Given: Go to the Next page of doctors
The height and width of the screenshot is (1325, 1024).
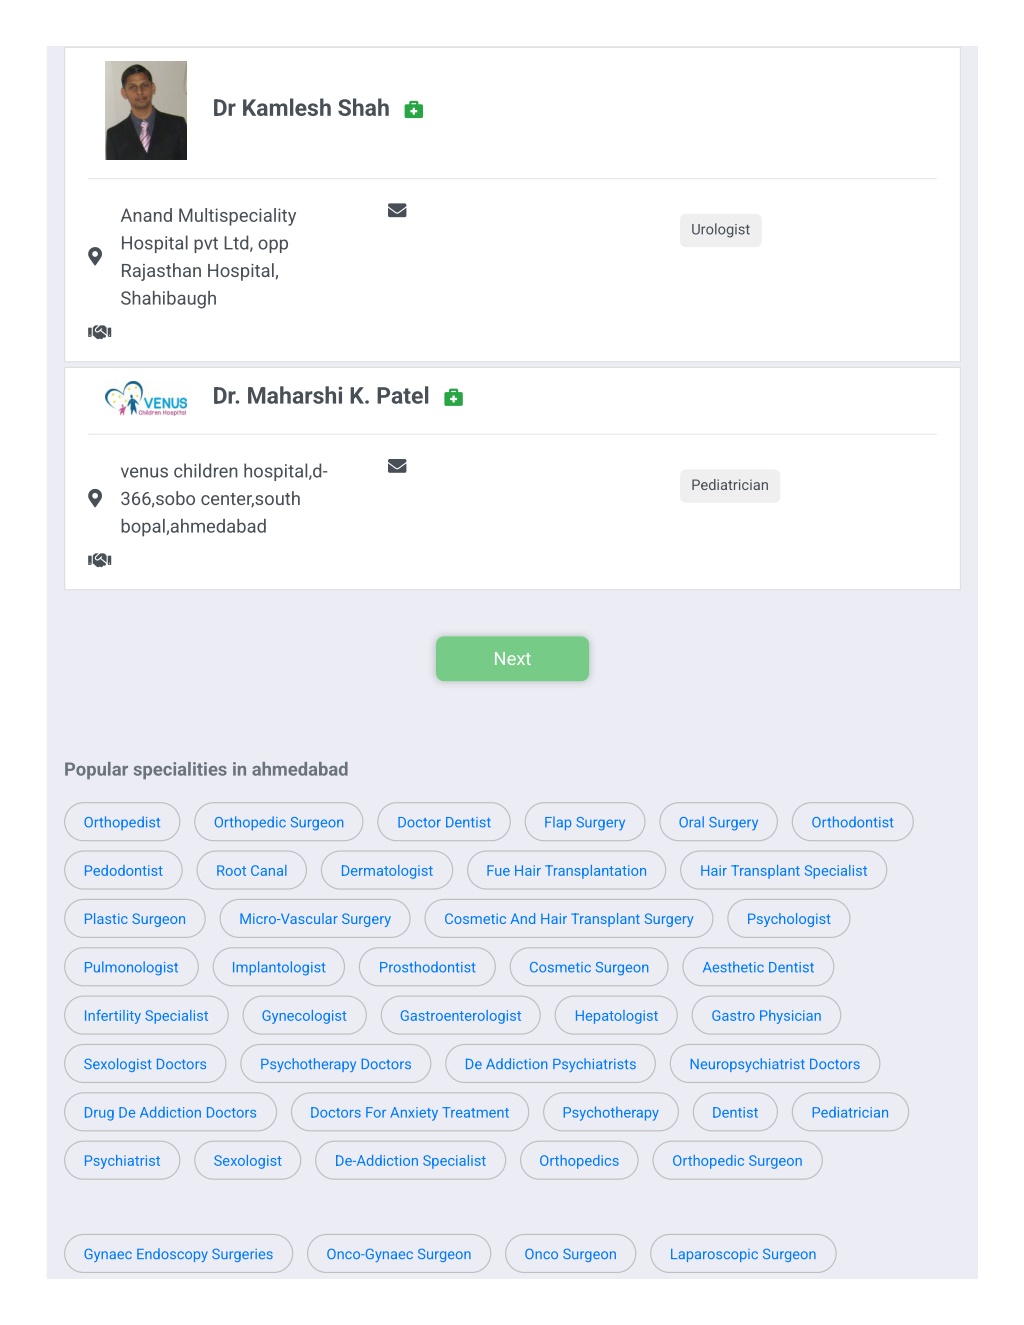Looking at the screenshot, I should [512, 659].
